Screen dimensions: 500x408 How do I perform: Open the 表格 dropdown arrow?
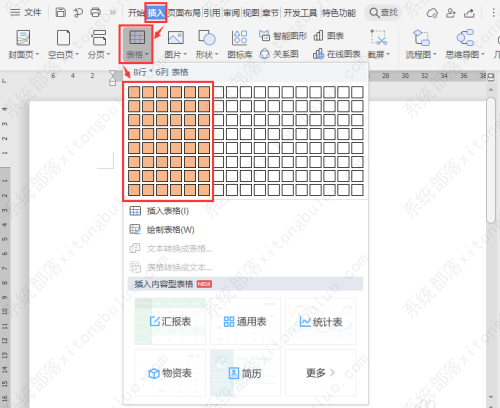coord(147,54)
